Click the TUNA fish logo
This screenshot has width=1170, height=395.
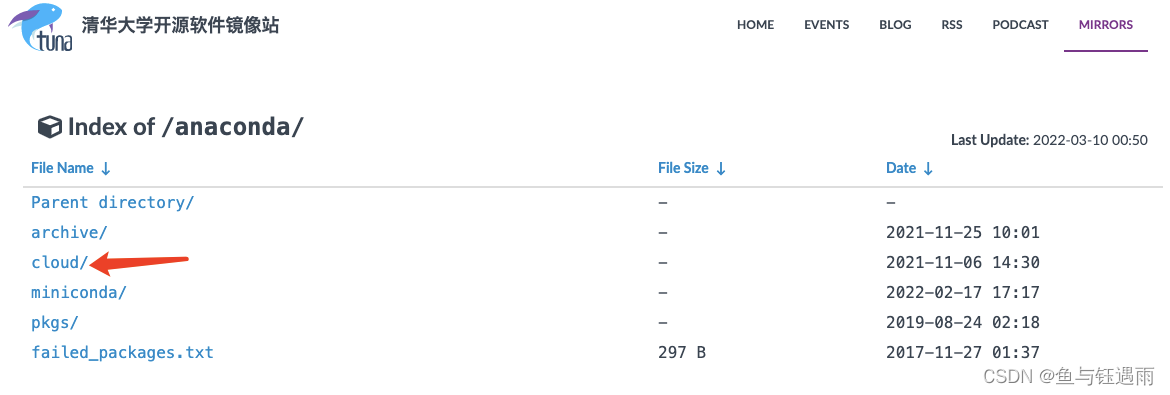coord(41,27)
